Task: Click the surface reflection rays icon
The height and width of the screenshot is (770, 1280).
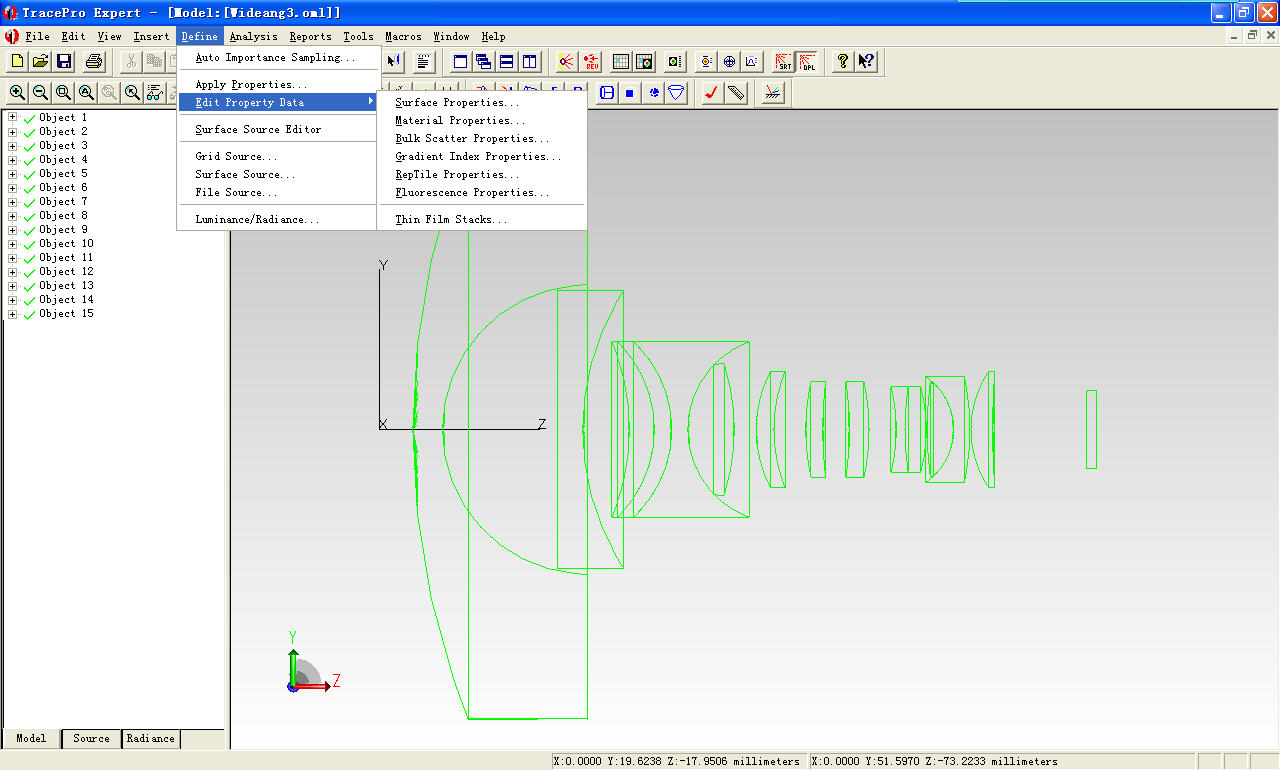Action: pos(772,93)
